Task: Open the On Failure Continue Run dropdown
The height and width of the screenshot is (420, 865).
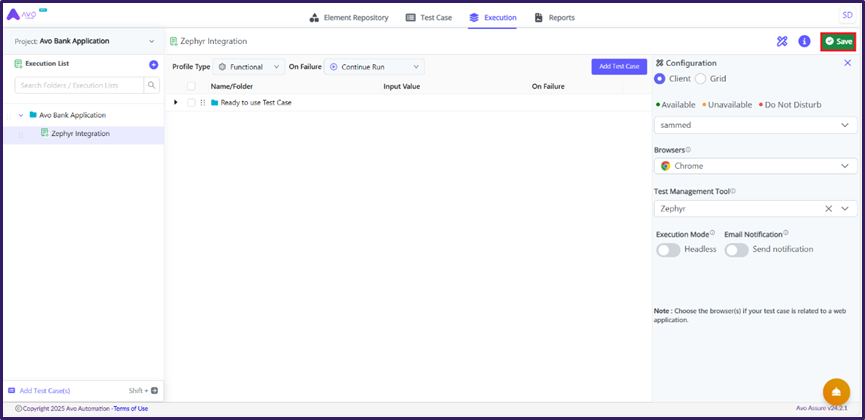Action: pyautogui.click(x=375, y=67)
